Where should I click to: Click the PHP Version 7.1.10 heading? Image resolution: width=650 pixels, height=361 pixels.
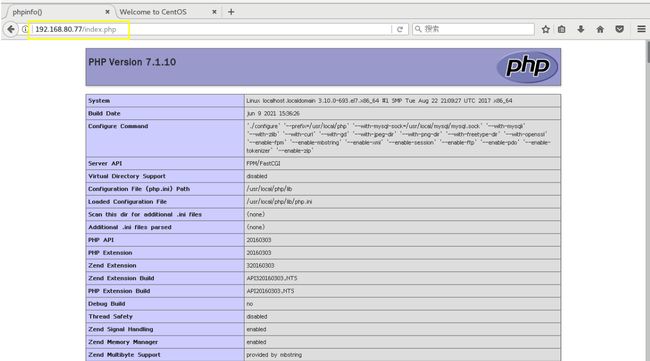132,62
